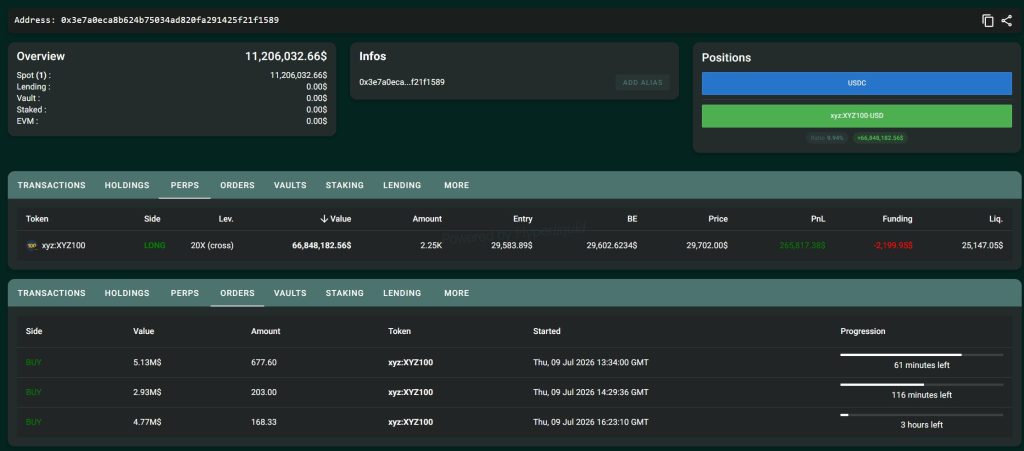Click the sort arrow beside the Value column header
This screenshot has height=451, width=1024.
click(324, 219)
